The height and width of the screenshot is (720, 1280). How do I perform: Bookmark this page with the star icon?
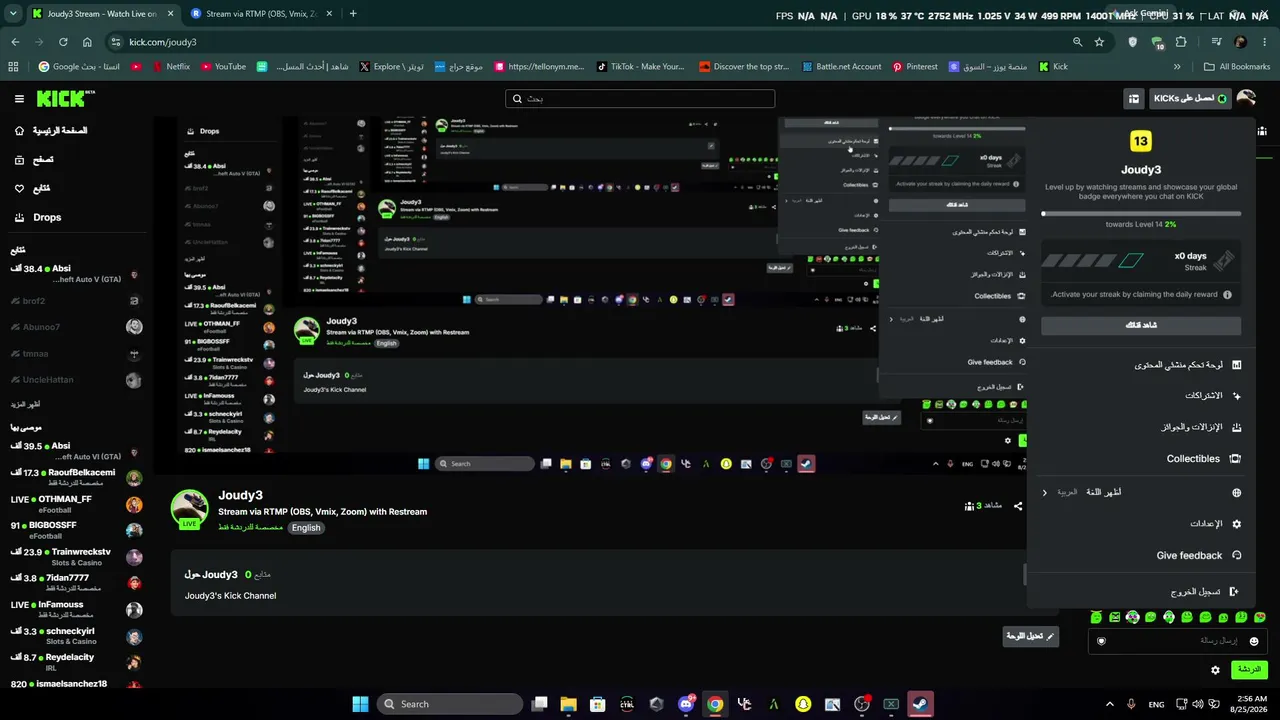click(x=1099, y=42)
